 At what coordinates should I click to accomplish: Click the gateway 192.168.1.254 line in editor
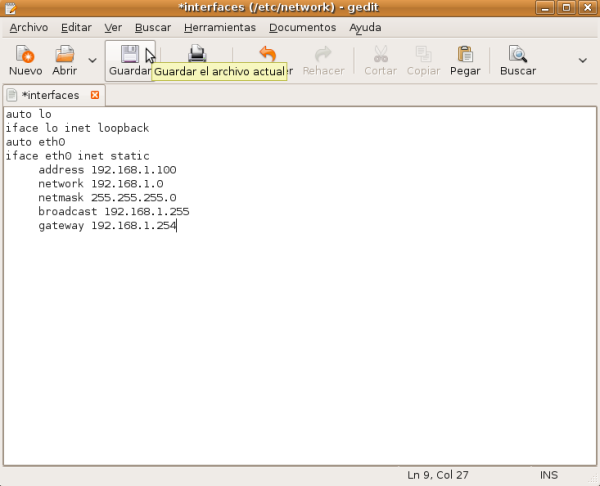click(107, 226)
